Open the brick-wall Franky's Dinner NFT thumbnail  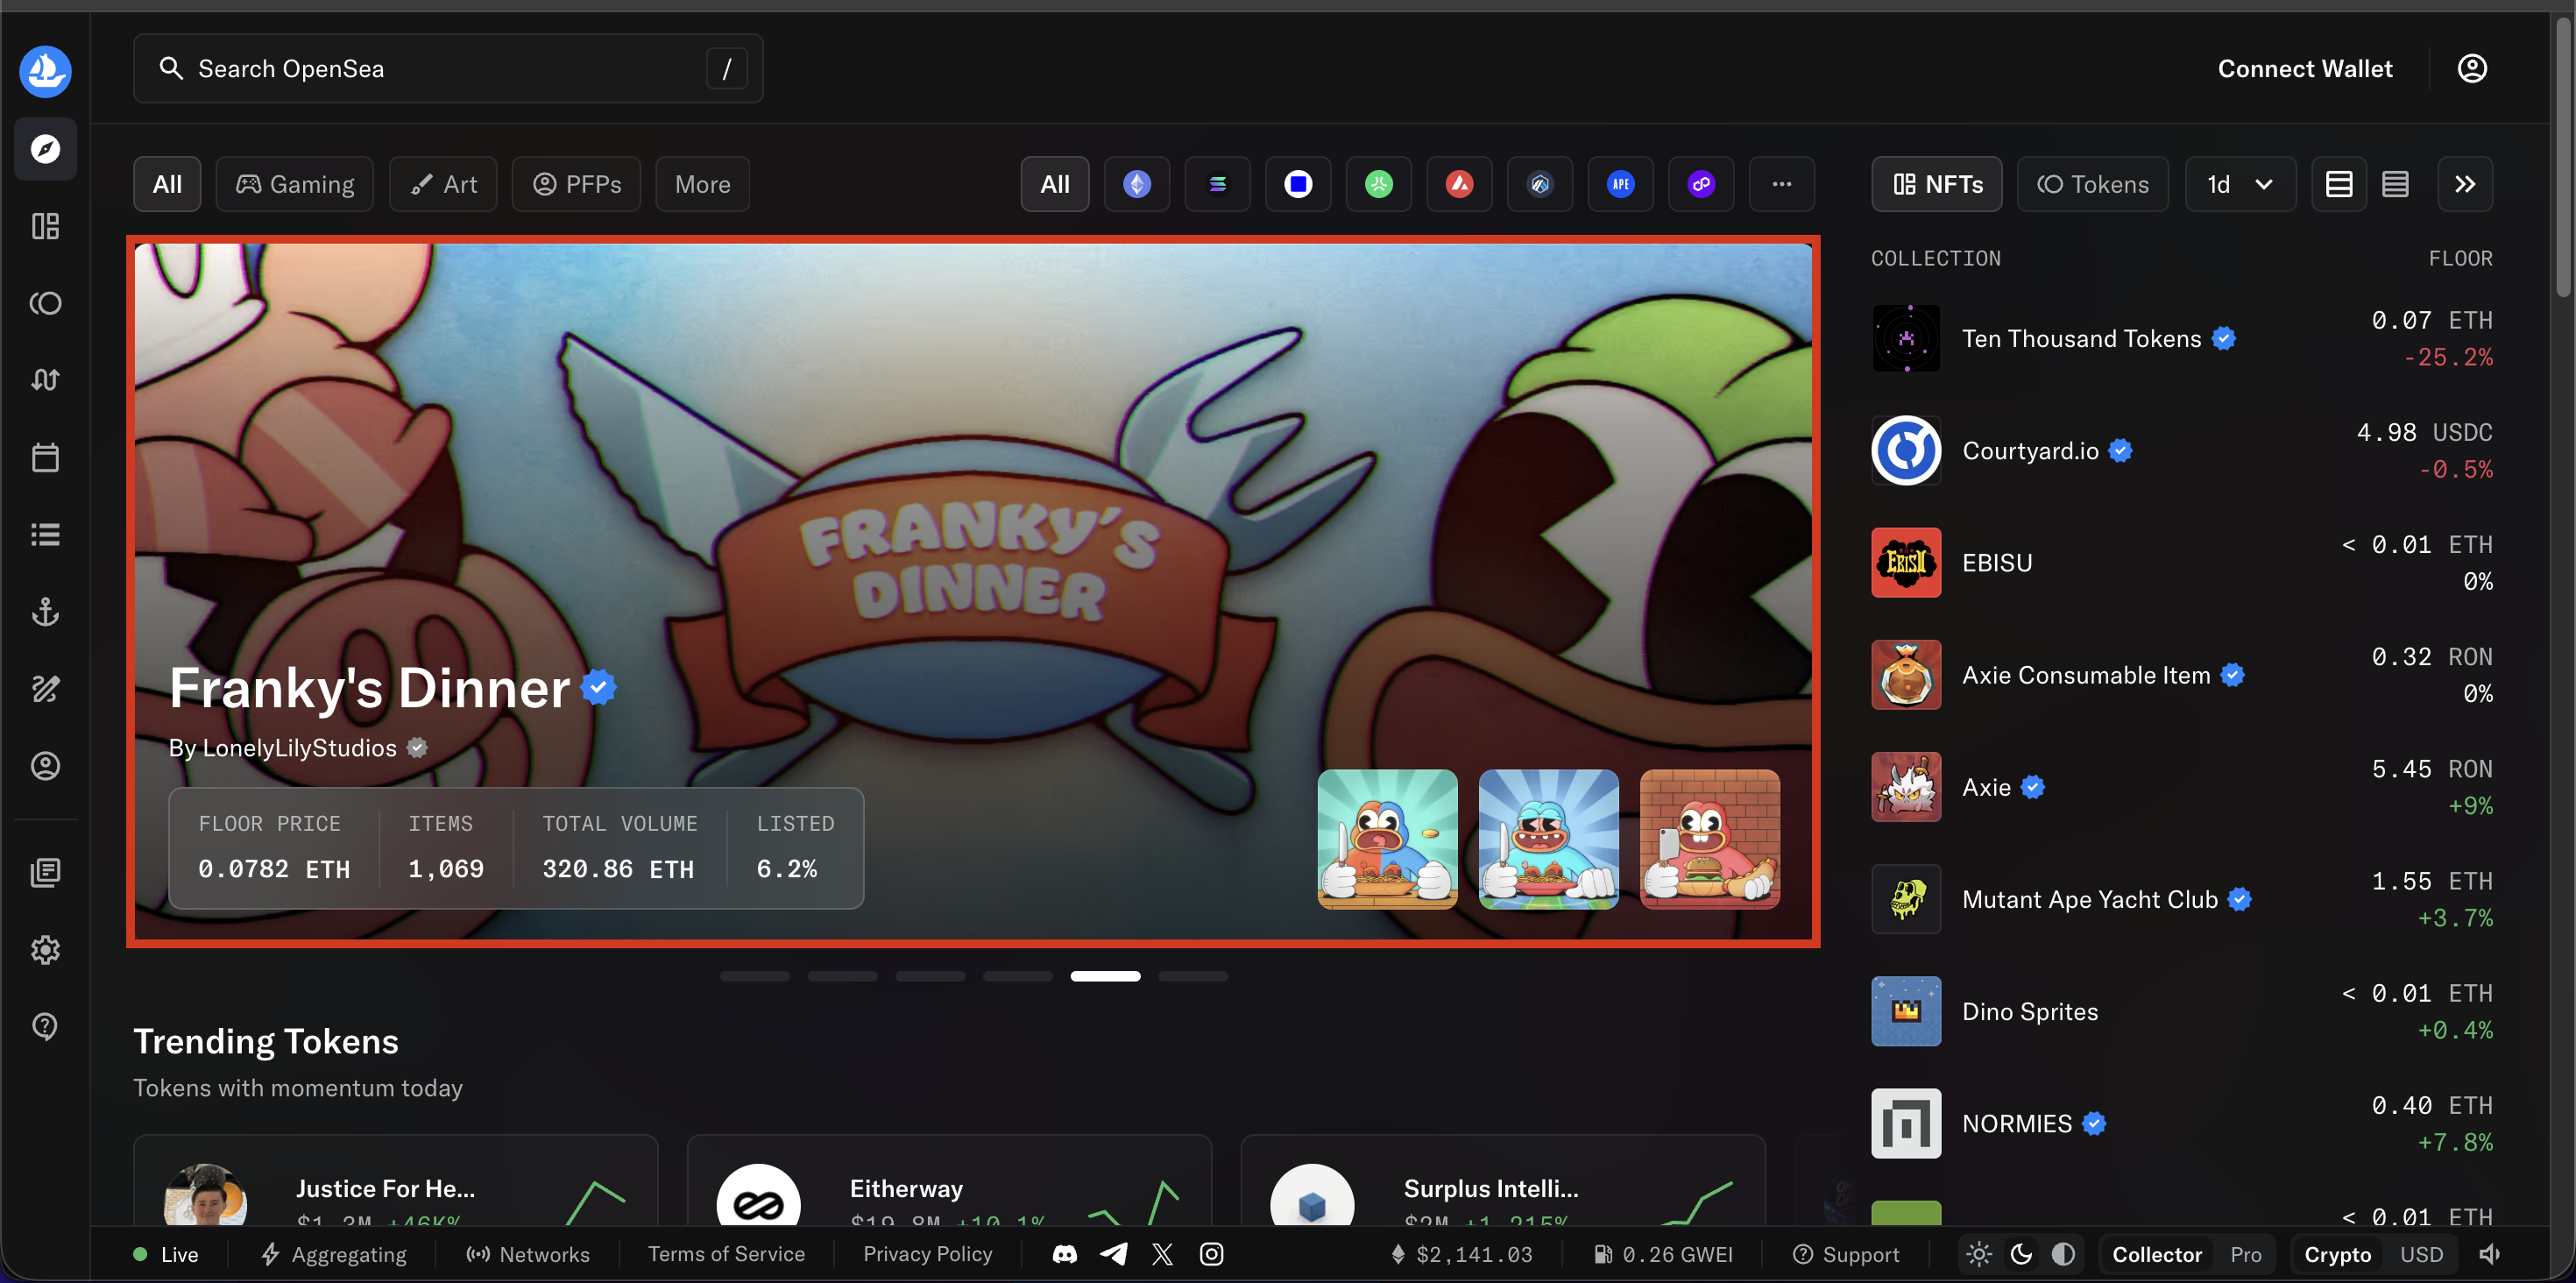click(x=1710, y=839)
